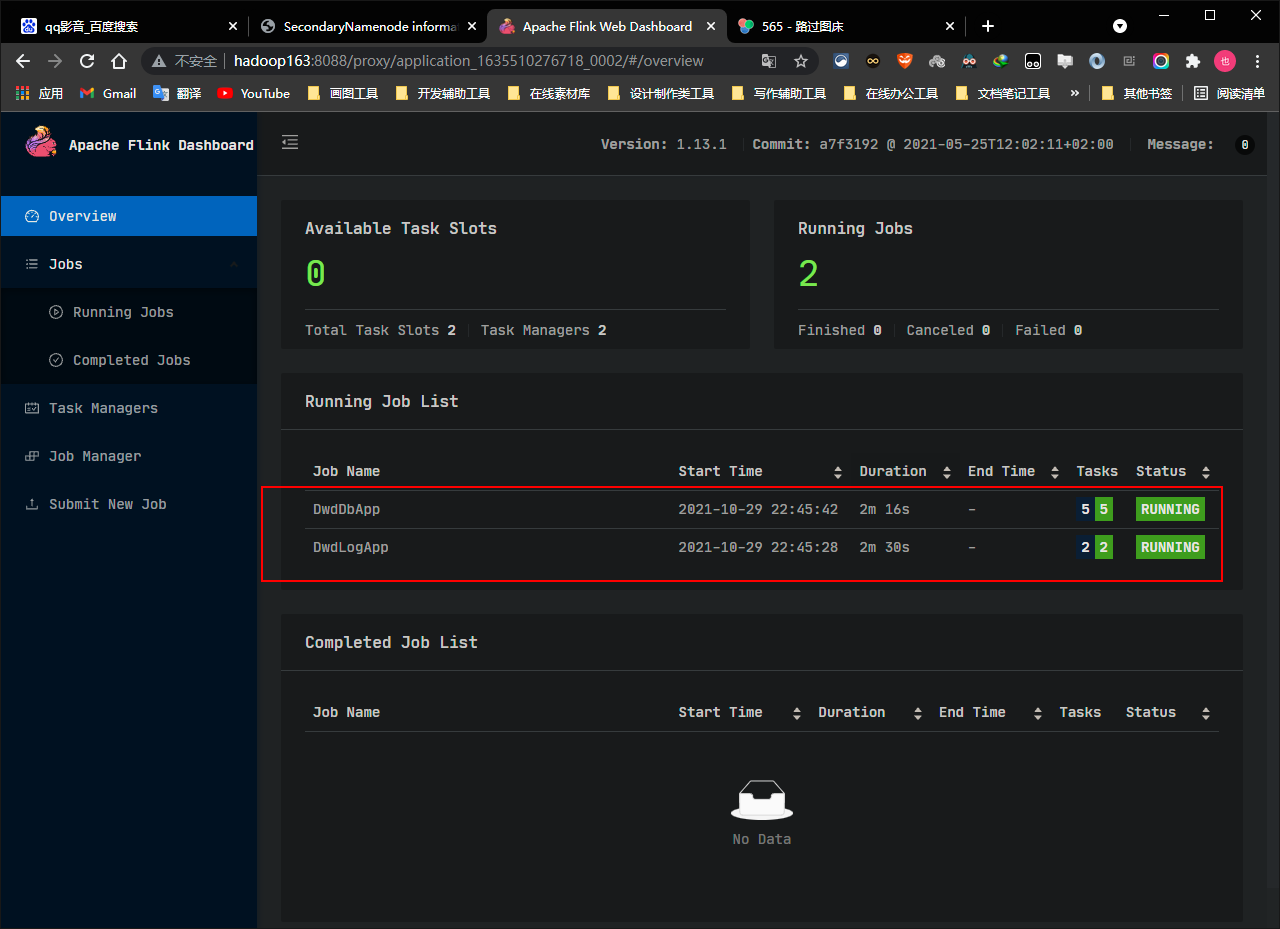Go to Task Managers page
1280x929 pixels.
[x=128, y=408]
